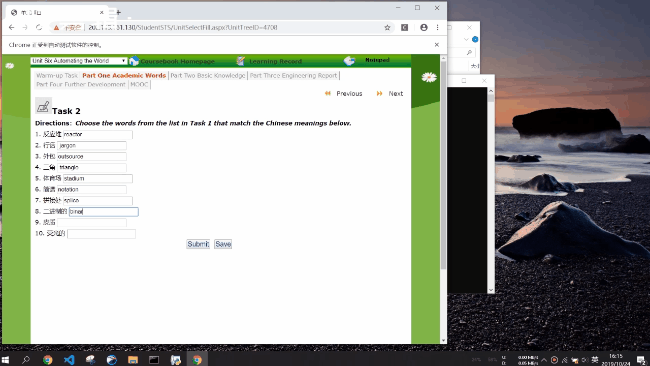Open the Chrome profile avatar icon
The width and height of the screenshot is (650, 366).
pyautogui.click(x=424, y=27)
